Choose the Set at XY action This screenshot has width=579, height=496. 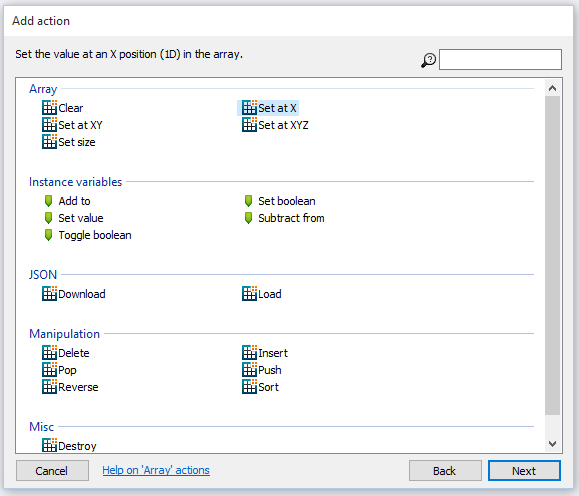point(72,125)
